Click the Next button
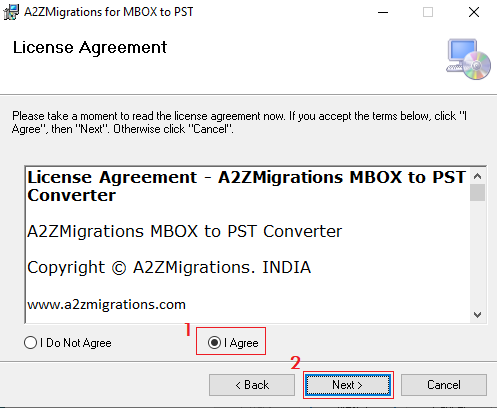The width and height of the screenshot is (497, 408). pyautogui.click(x=348, y=385)
